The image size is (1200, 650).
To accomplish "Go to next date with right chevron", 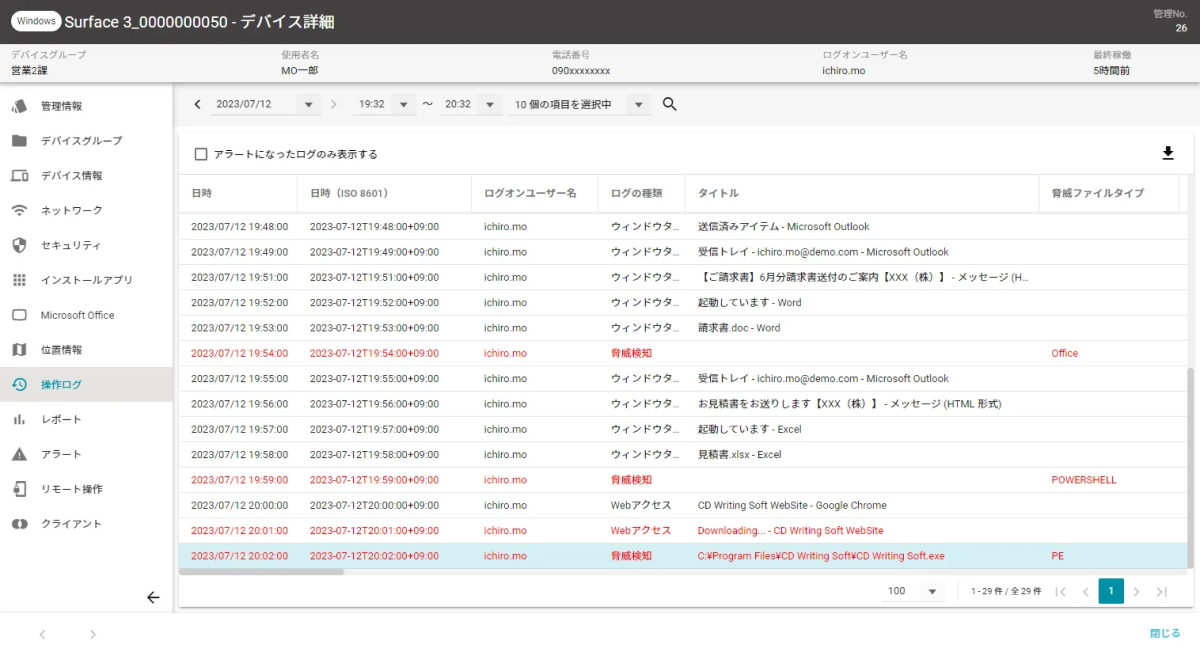I will click(x=333, y=104).
